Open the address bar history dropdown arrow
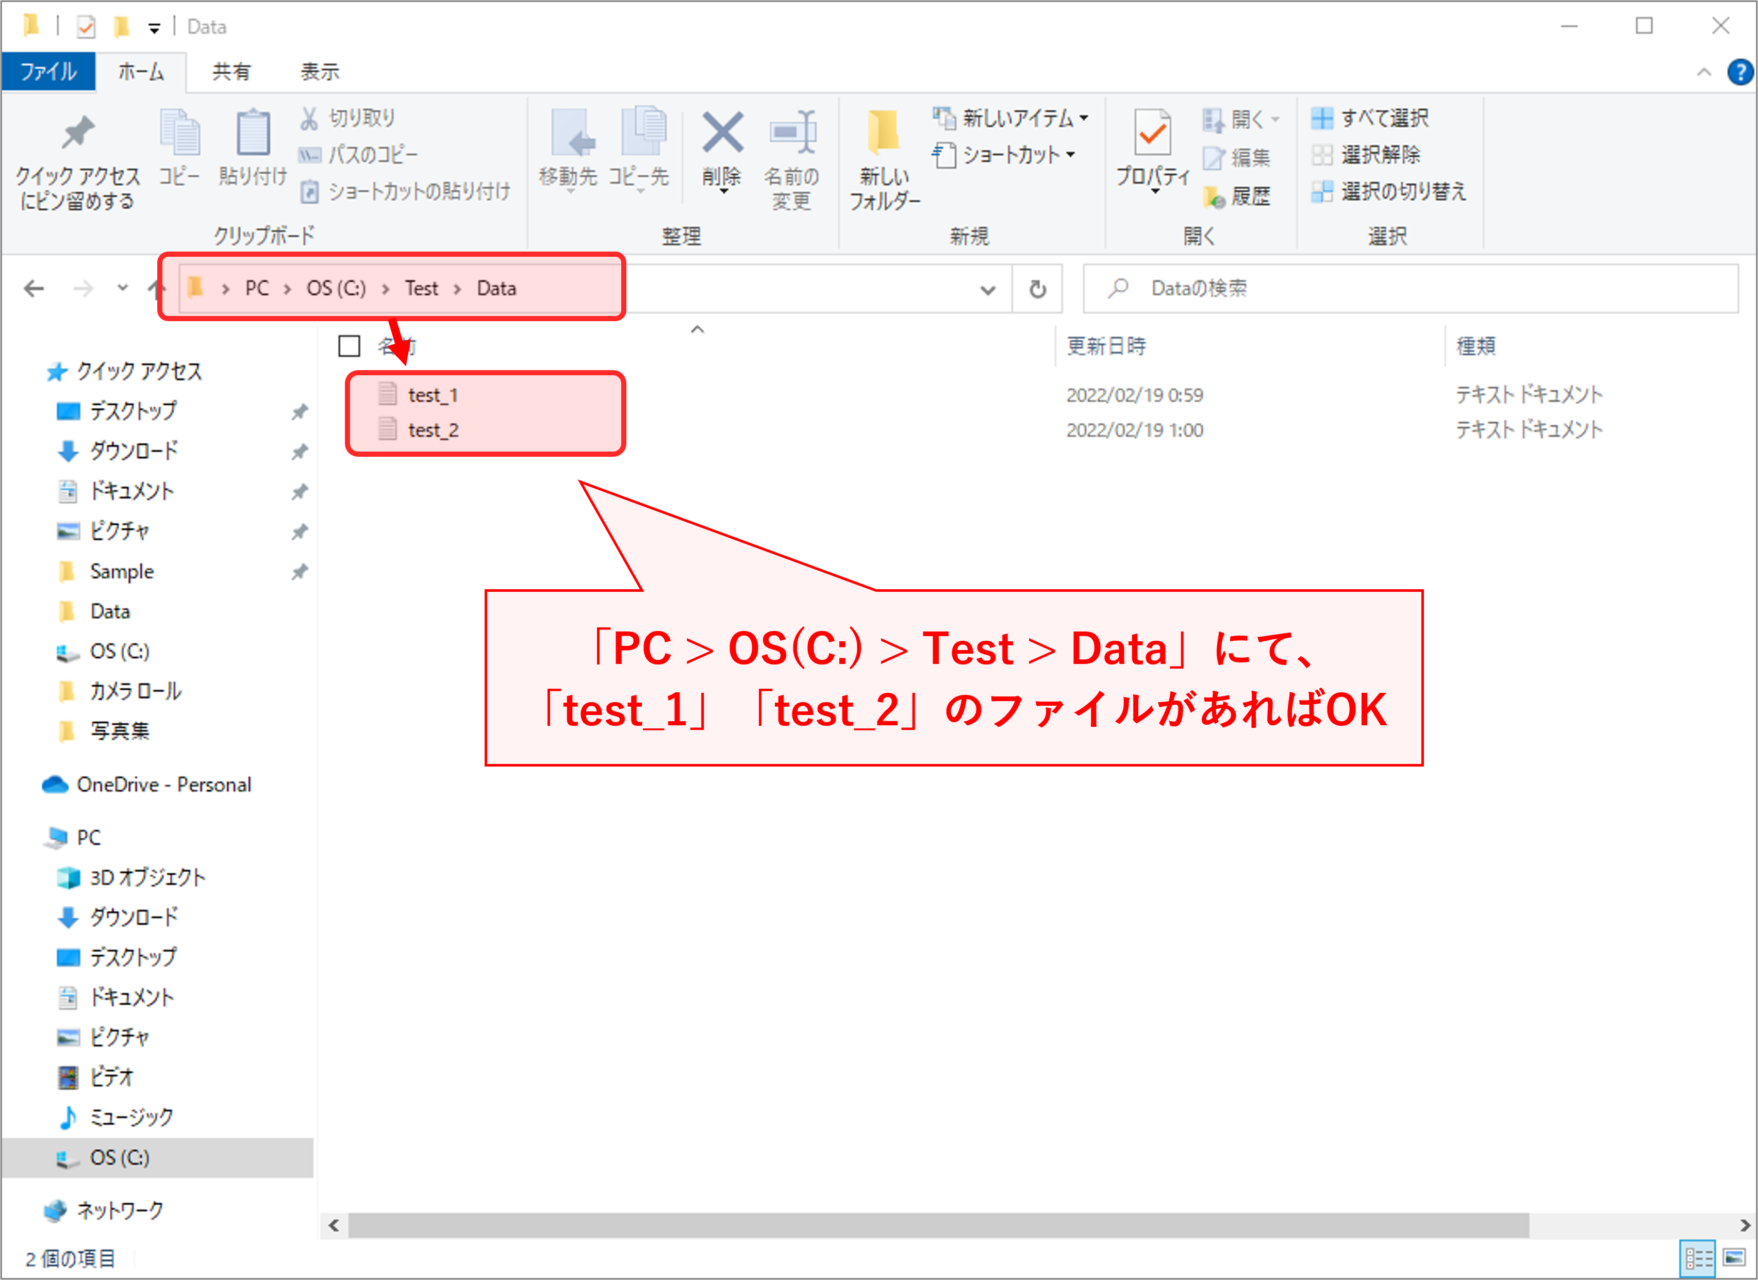Viewport: 1758px width, 1280px height. point(988,289)
